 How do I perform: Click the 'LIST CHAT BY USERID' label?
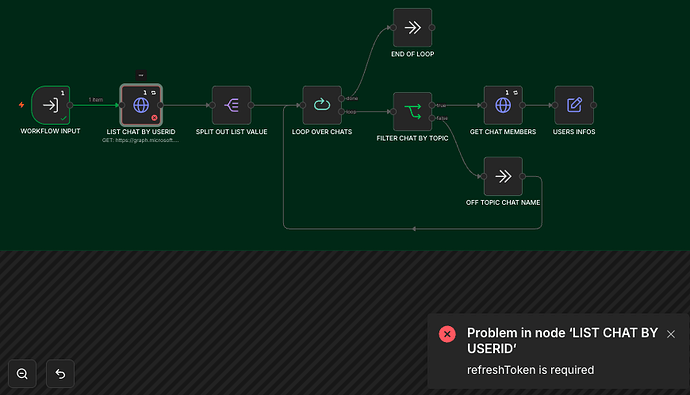(141, 132)
